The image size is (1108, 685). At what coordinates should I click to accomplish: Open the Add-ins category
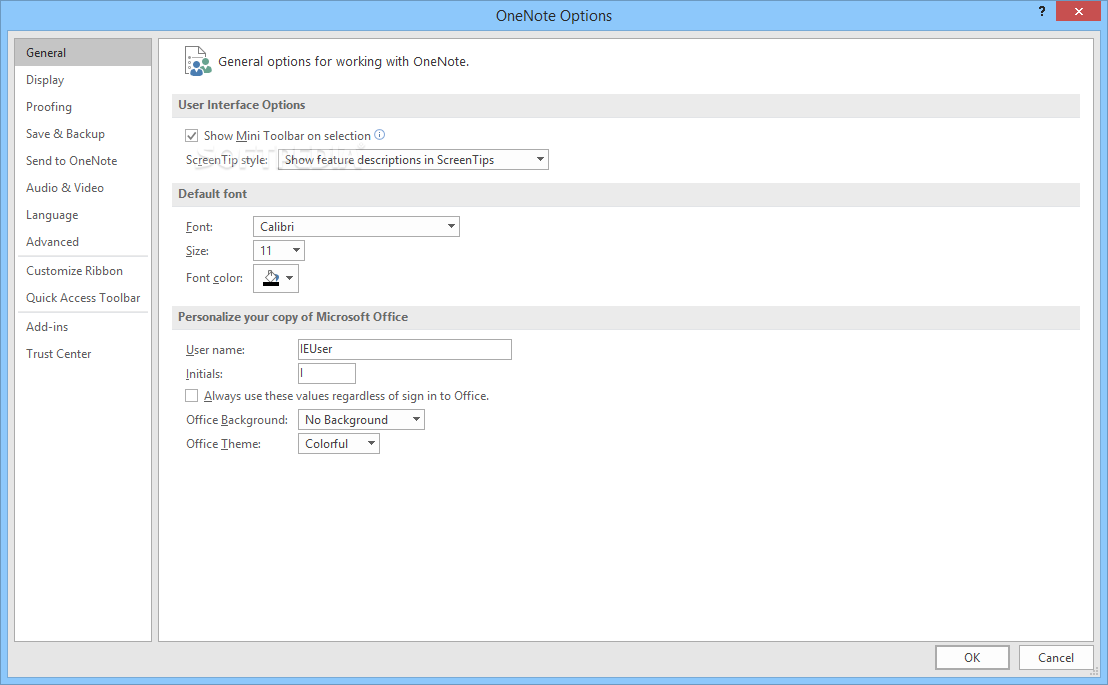point(83,327)
